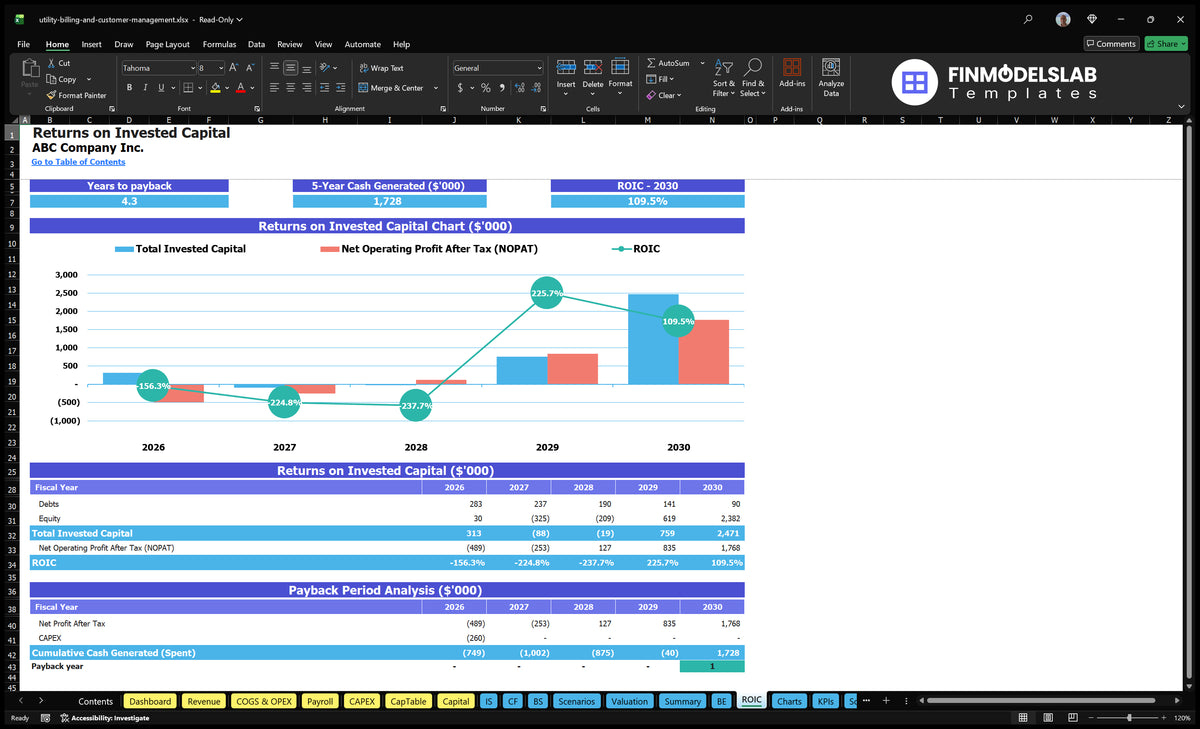The width and height of the screenshot is (1200, 729).
Task: Open the Valuation sheet tab
Action: point(629,701)
